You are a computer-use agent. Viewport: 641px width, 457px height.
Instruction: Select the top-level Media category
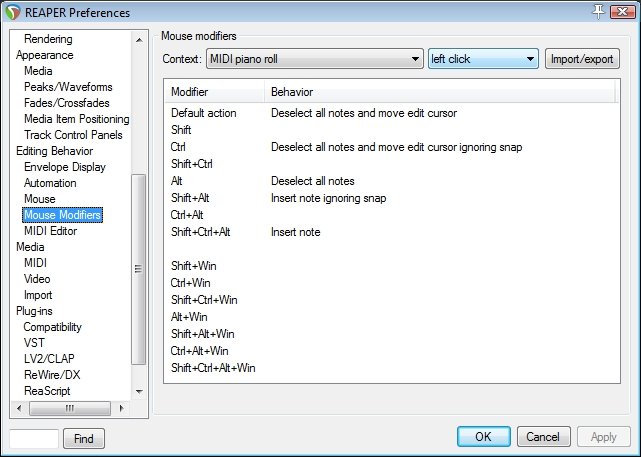30,247
